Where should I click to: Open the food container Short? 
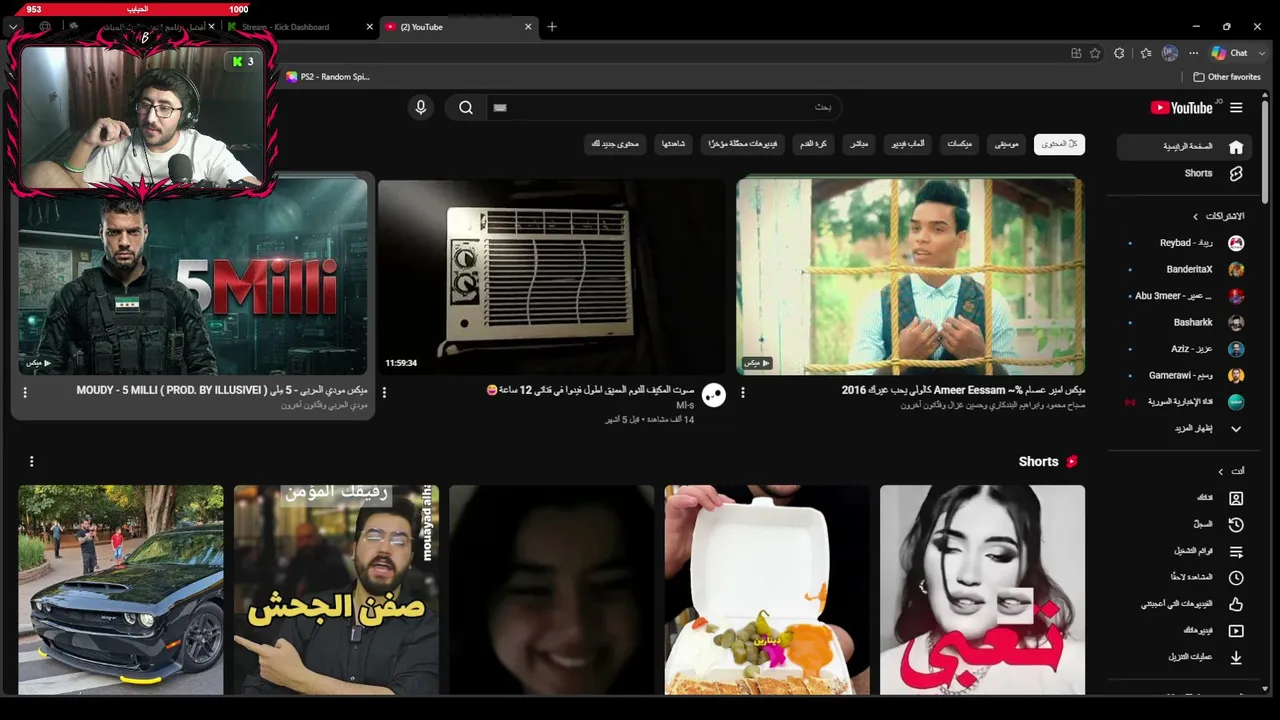tap(767, 590)
